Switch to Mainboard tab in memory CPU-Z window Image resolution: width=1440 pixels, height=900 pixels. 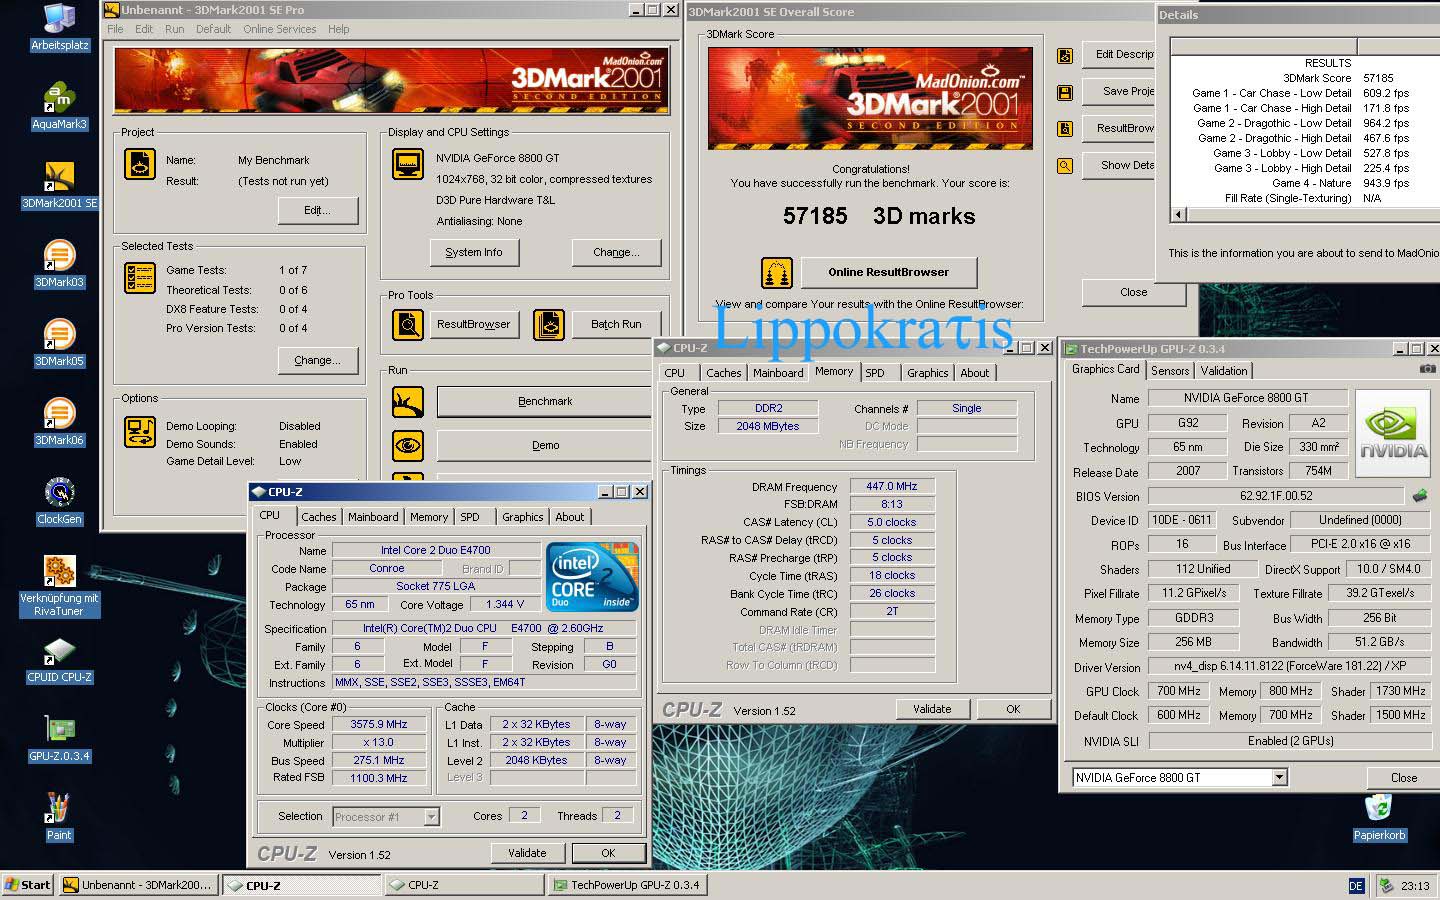point(778,373)
